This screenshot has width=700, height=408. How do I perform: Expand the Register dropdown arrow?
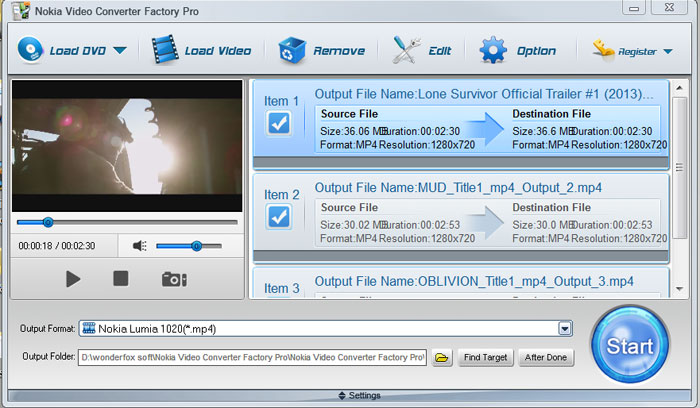pyautogui.click(x=668, y=51)
